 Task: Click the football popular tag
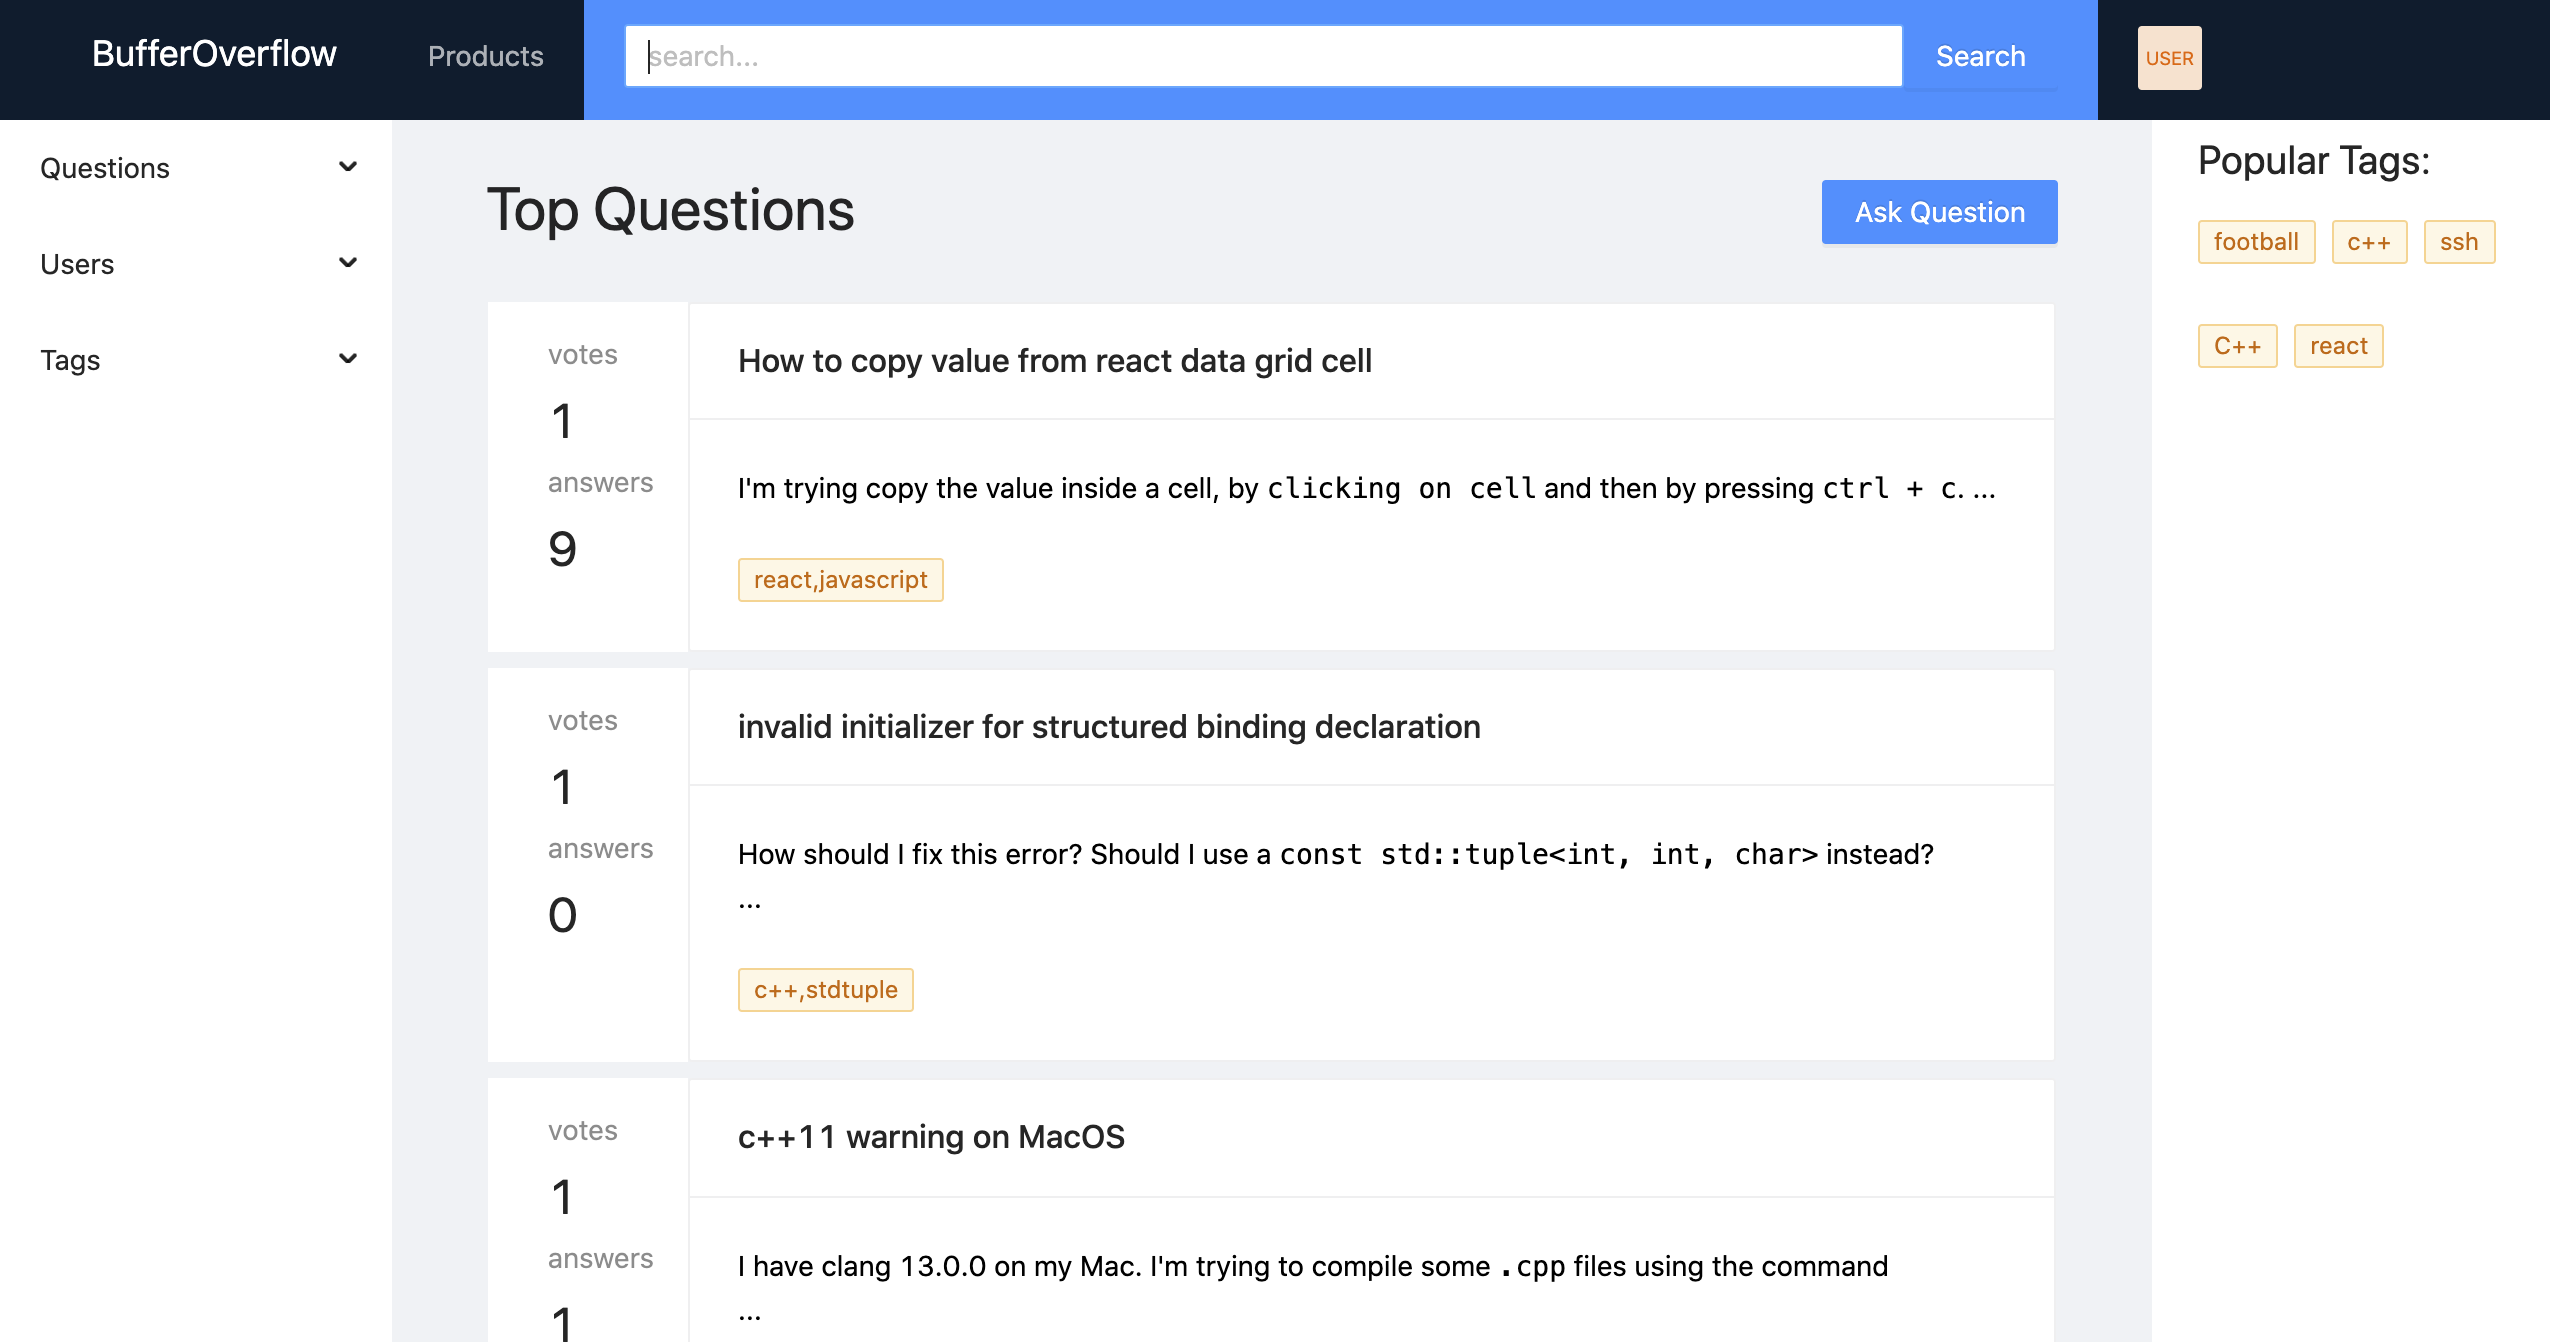point(2257,241)
